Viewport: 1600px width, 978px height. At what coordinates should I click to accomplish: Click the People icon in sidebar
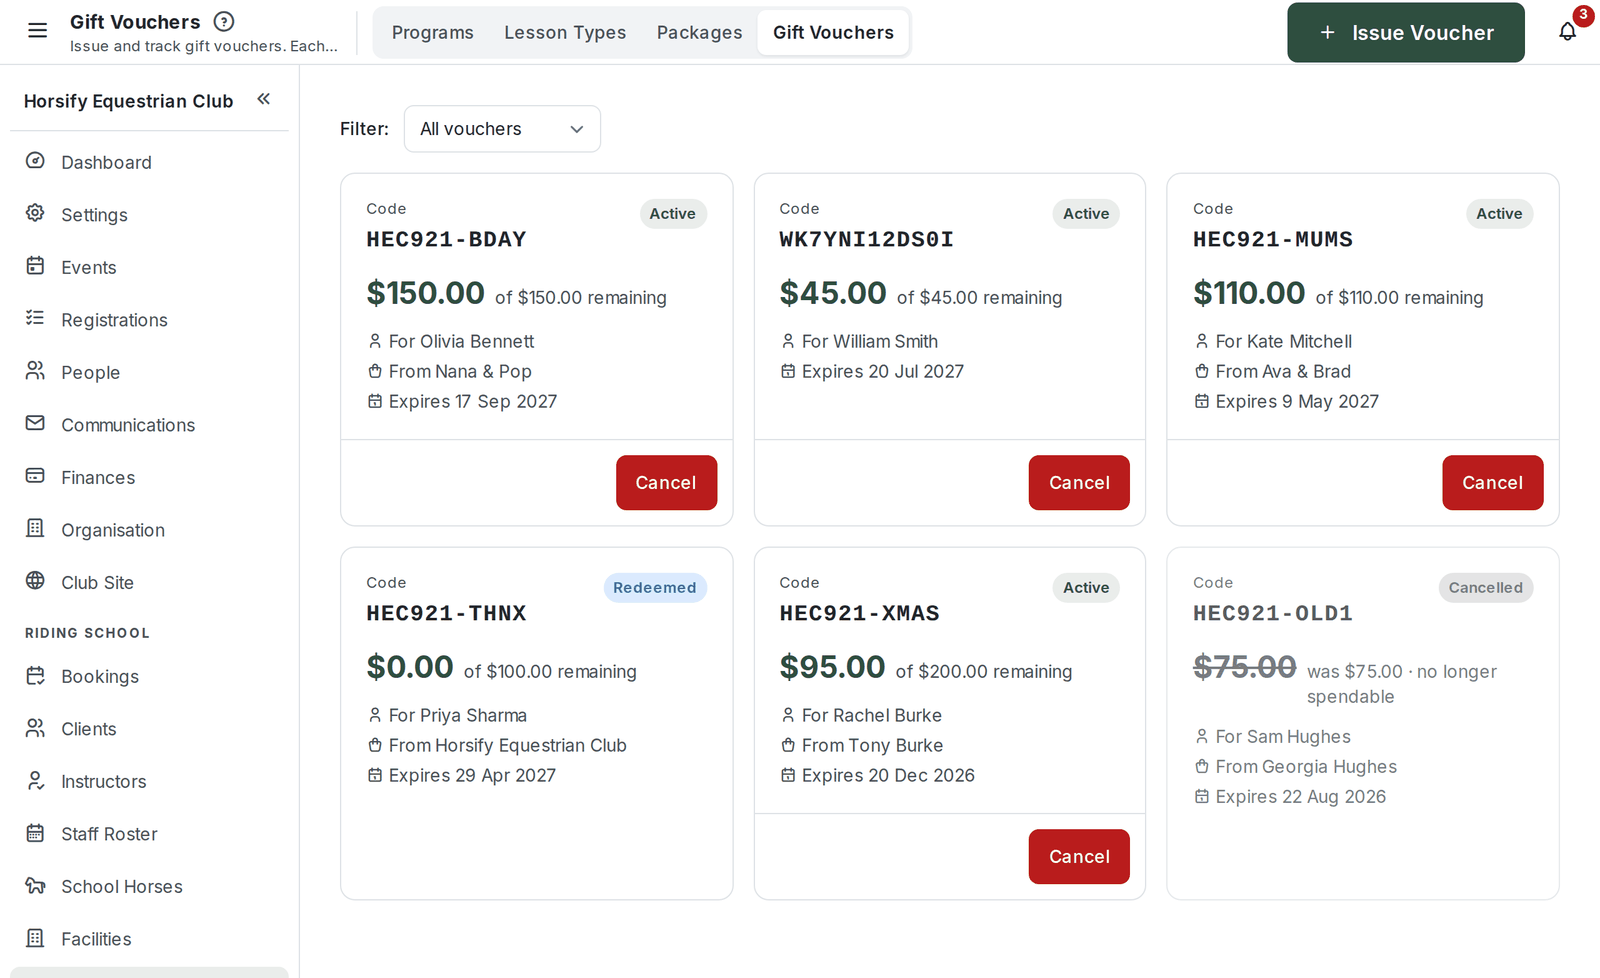coord(35,371)
